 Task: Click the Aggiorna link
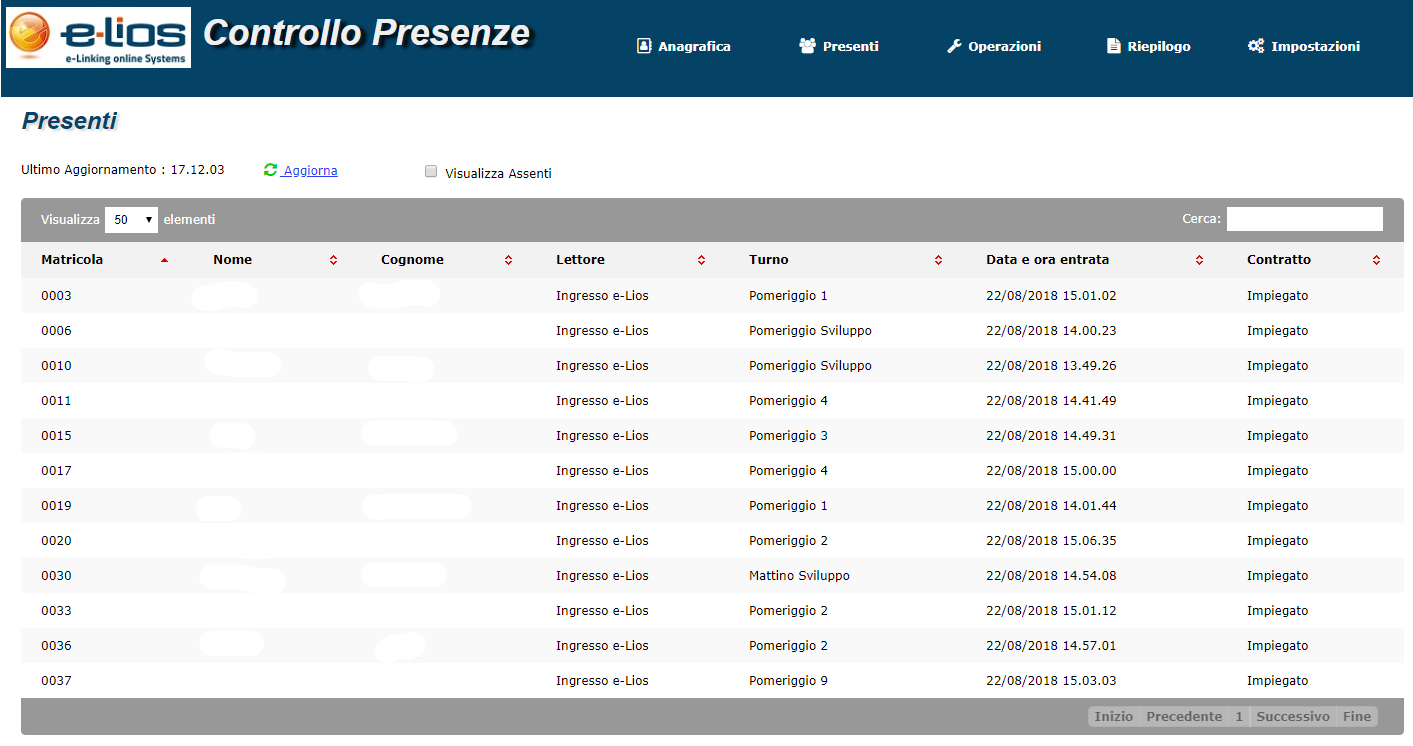pos(310,171)
